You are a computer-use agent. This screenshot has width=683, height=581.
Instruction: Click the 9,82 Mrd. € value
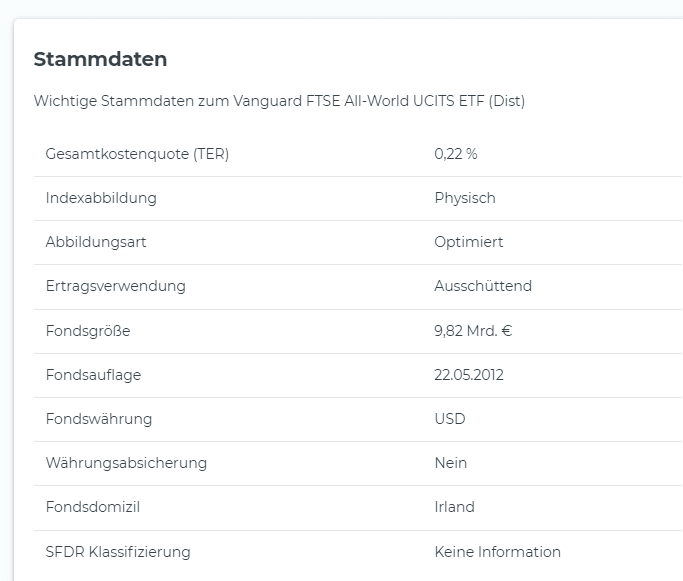pyautogui.click(x=473, y=331)
